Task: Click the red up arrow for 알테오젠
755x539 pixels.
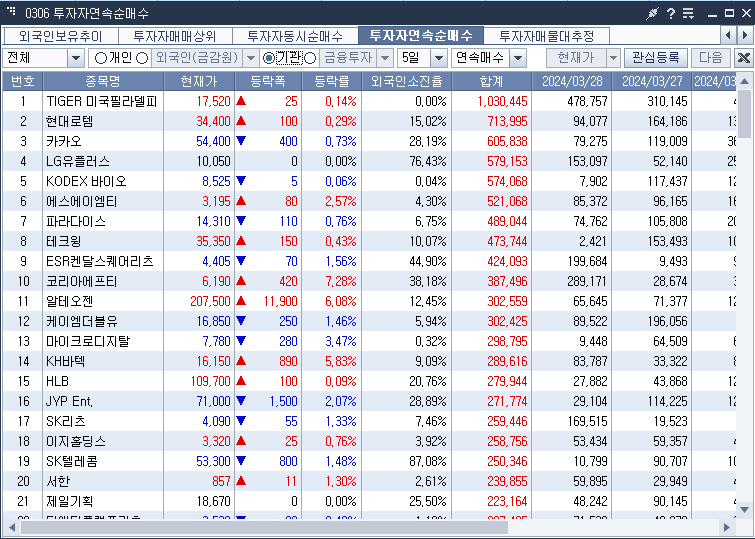Action: coord(241,301)
